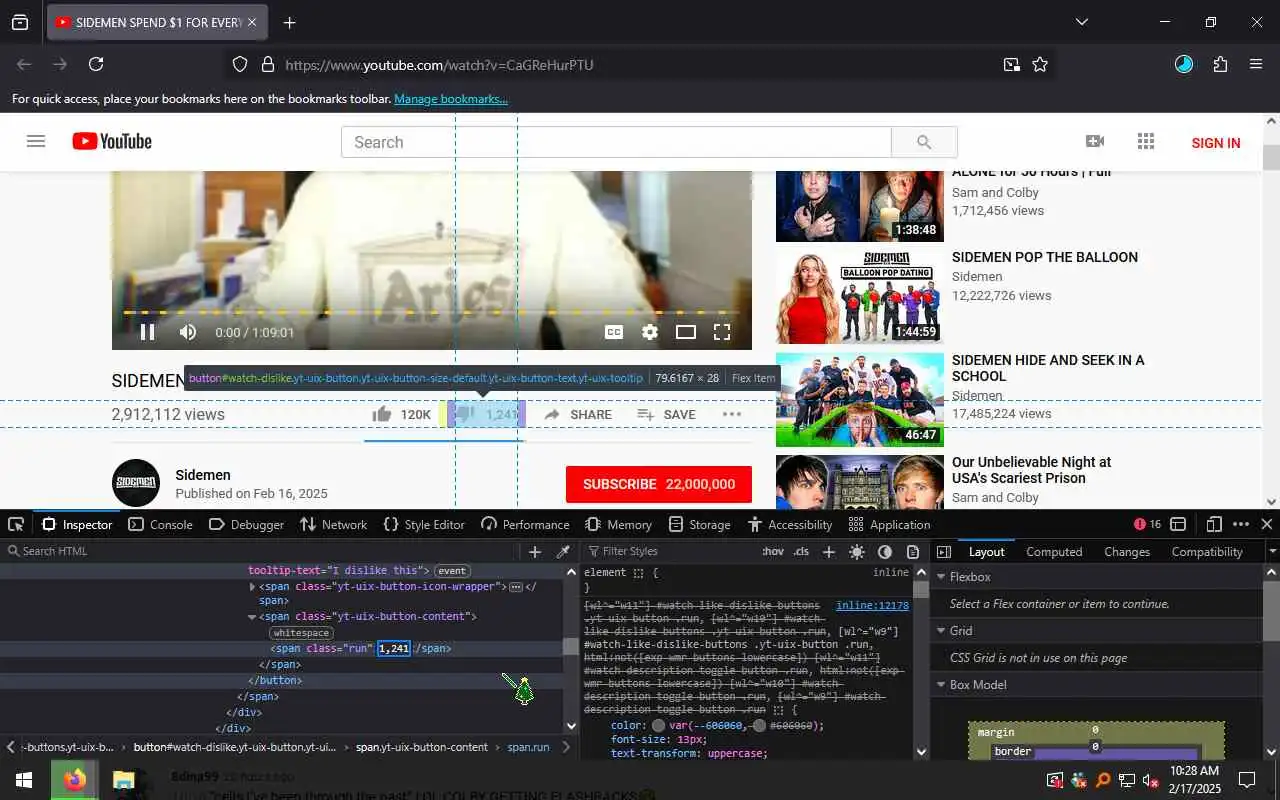Toggle closed captions CC button

[x=614, y=332]
